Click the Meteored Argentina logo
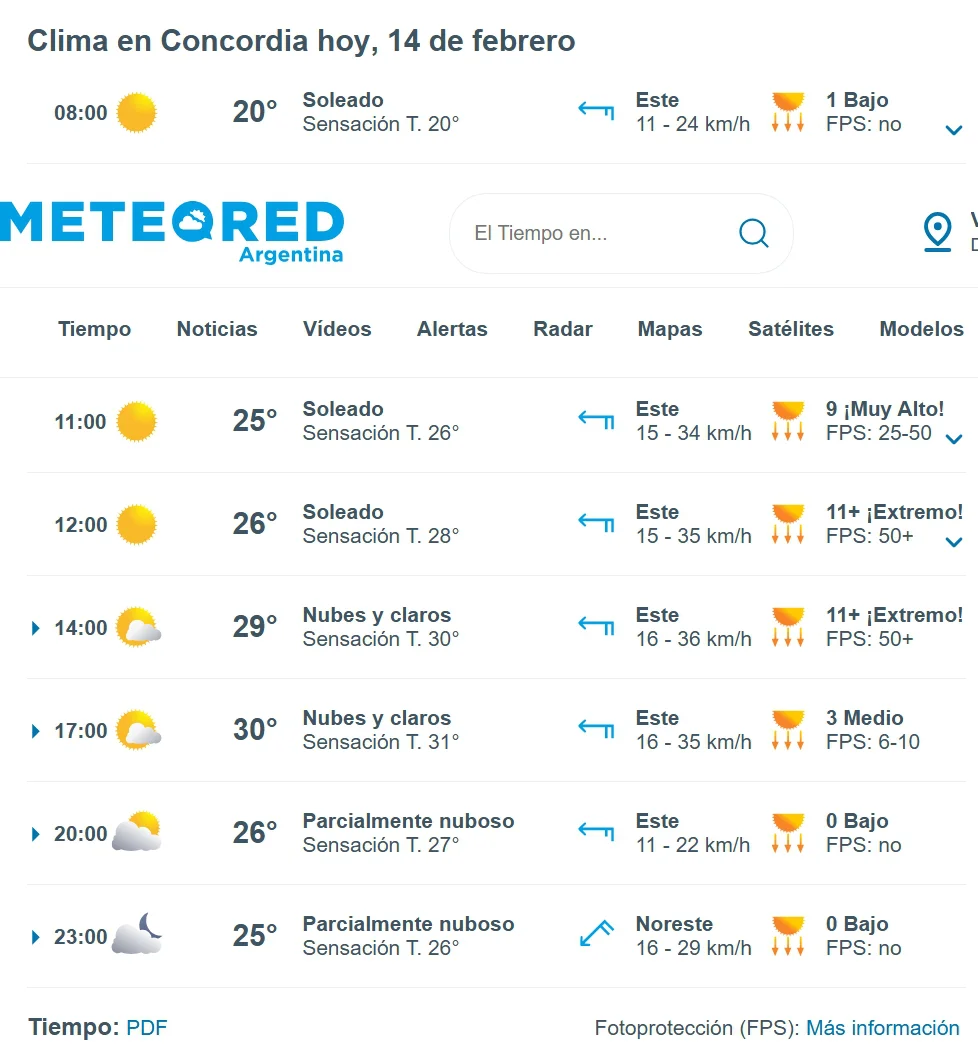This screenshot has width=978, height=1057. pyautogui.click(x=172, y=231)
